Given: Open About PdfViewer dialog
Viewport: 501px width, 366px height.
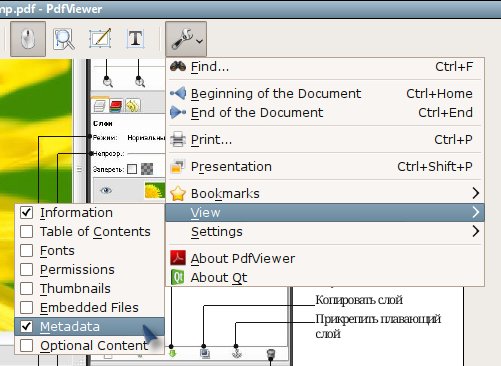Looking at the screenshot, I should 325,259.
